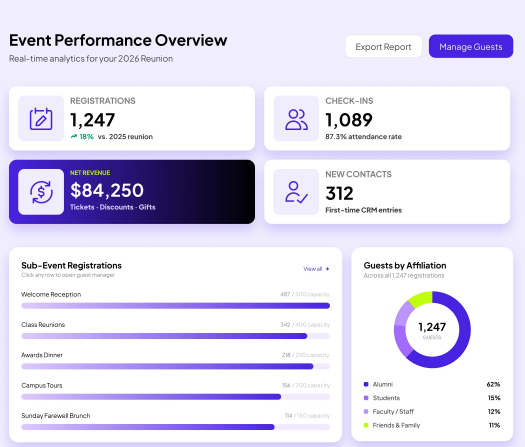Viewport: 525px width, 447px height.
Task: Click the Friends & Family 11% value
Action: 495,425
